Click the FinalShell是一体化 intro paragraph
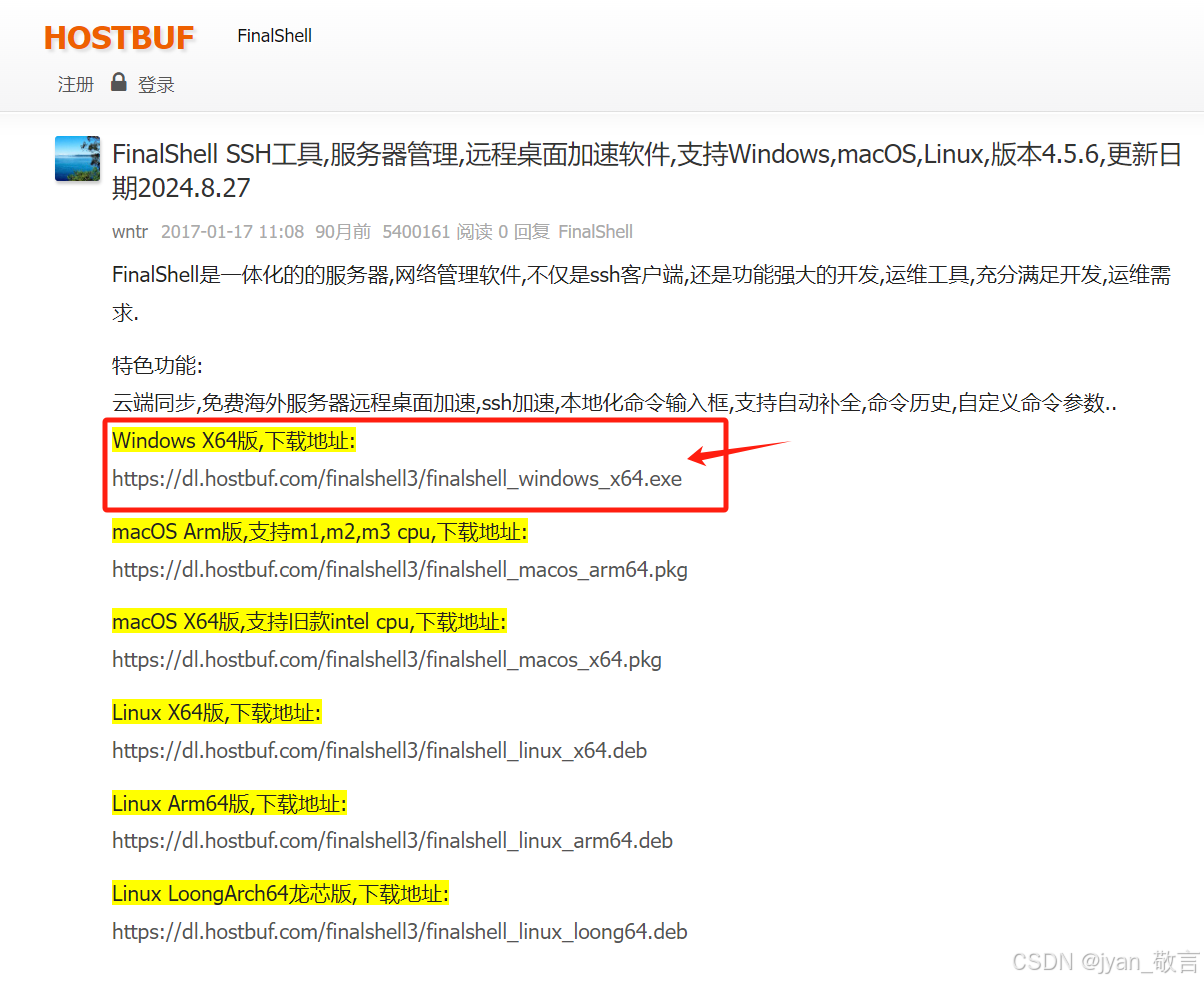This screenshot has height=981, width=1204. (641, 293)
